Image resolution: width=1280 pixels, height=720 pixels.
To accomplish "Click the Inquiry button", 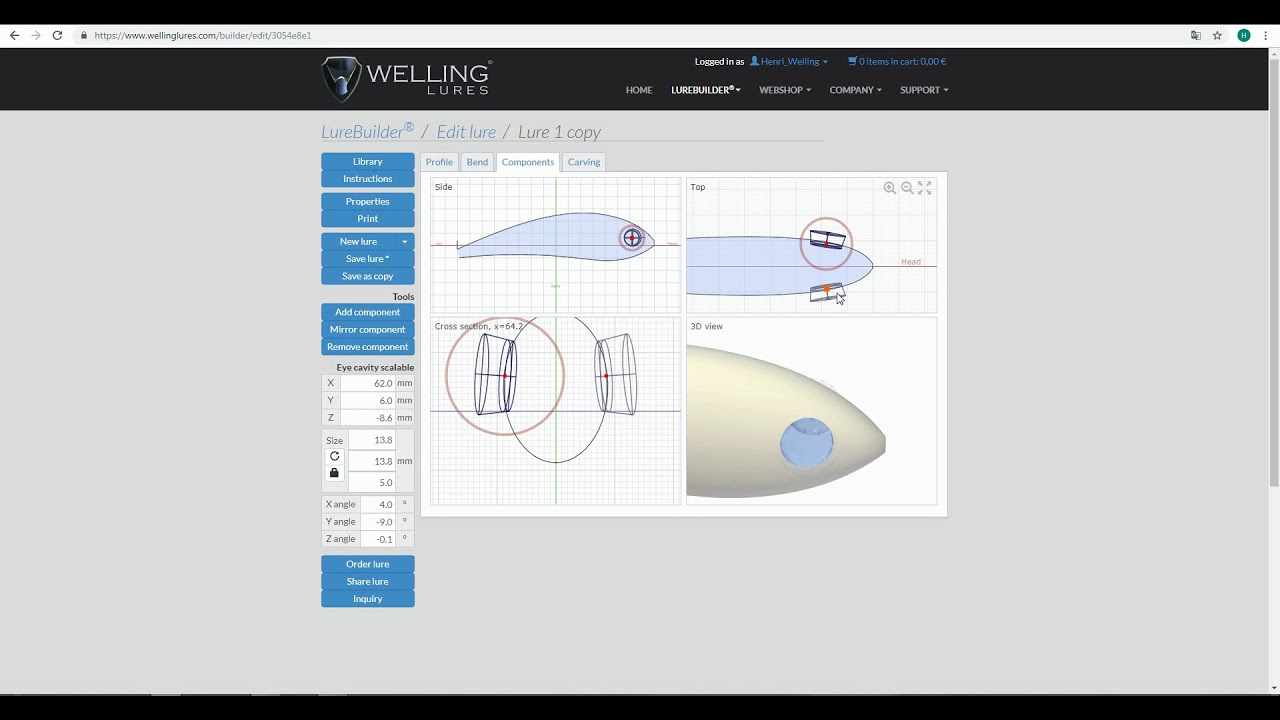I will pos(368,599).
